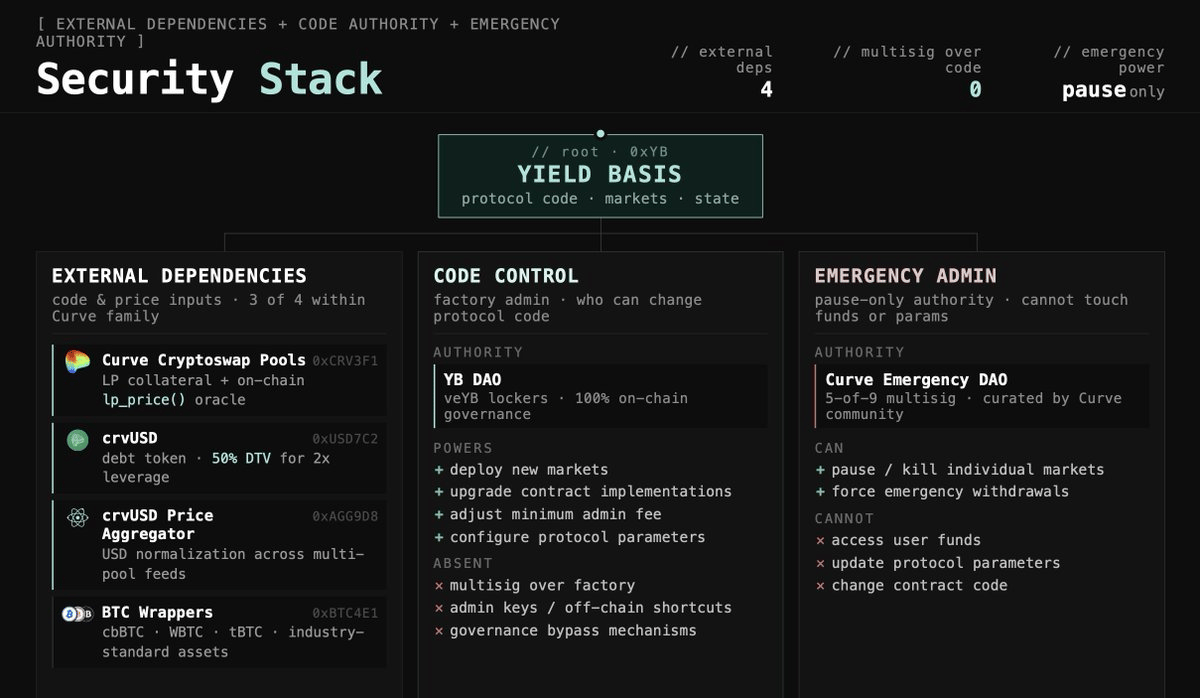The image size is (1200, 698).
Task: Click the Curve Cryptoswap Pools rainbow logo
Action: tap(78, 362)
